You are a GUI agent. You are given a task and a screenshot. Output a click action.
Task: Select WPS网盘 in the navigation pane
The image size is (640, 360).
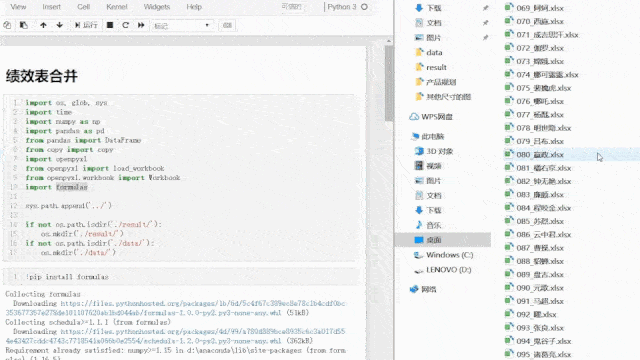[437, 117]
